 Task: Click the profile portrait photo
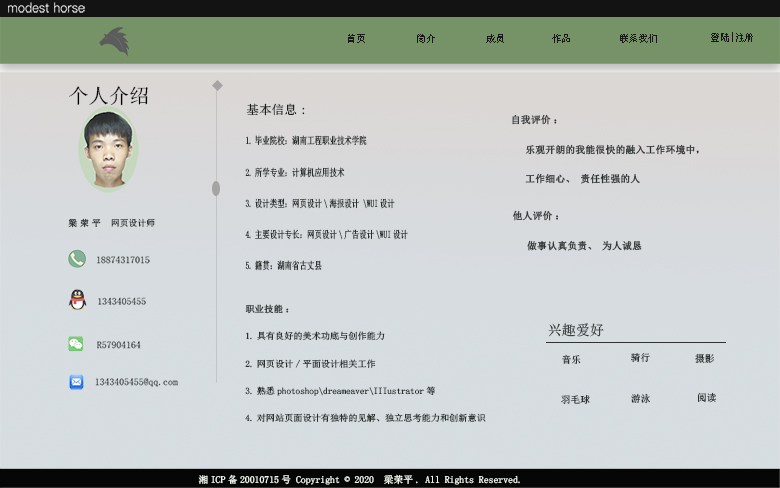[108, 151]
